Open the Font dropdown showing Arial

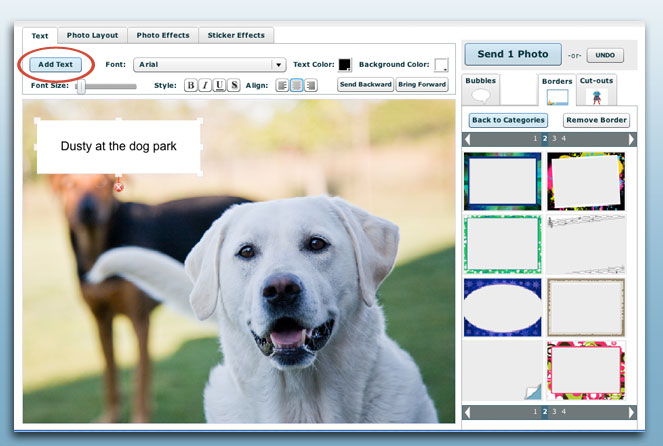[210, 65]
